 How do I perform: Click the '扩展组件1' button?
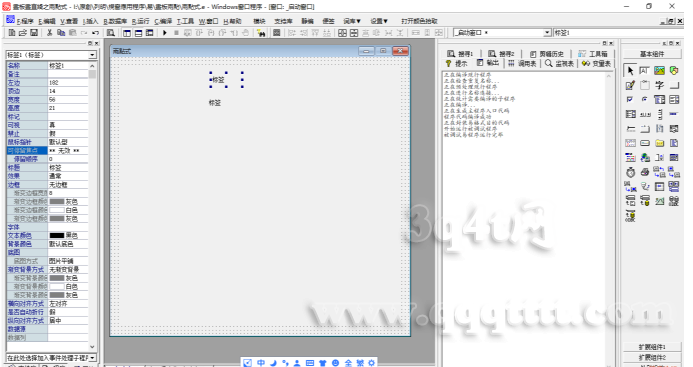point(652,347)
